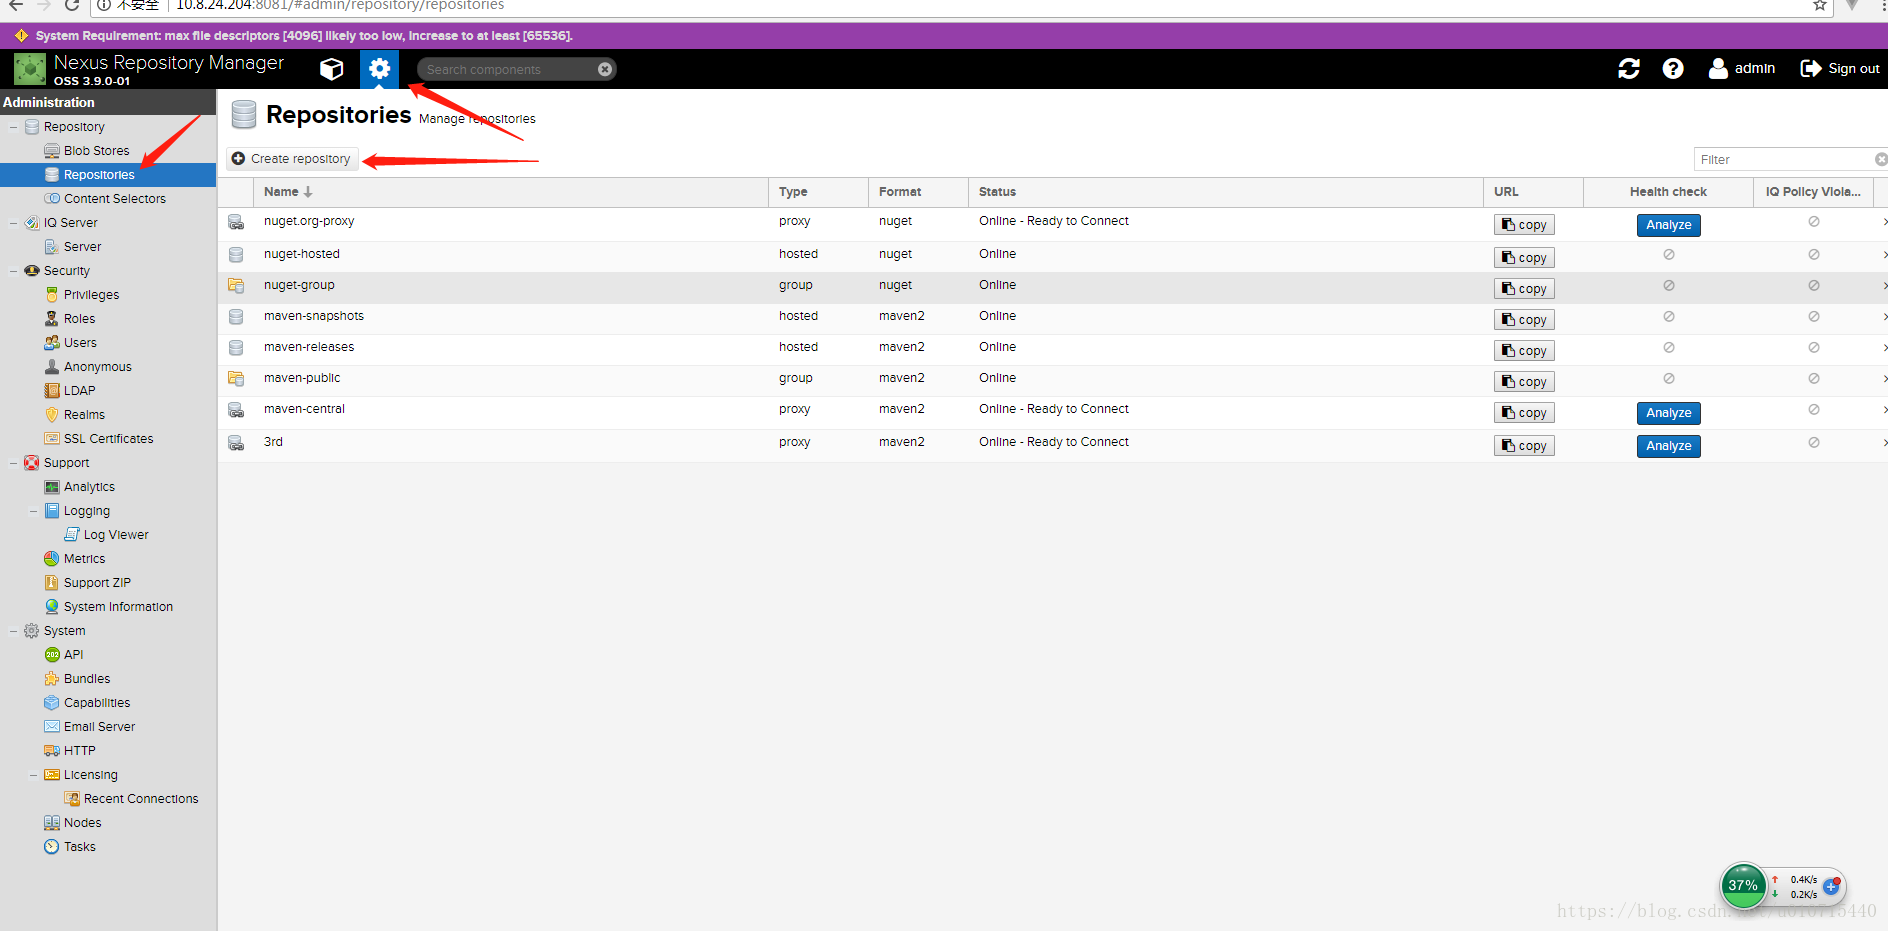Screen dimensions: 1888x931
Task: Click the Create repository button
Action: pos(292,159)
